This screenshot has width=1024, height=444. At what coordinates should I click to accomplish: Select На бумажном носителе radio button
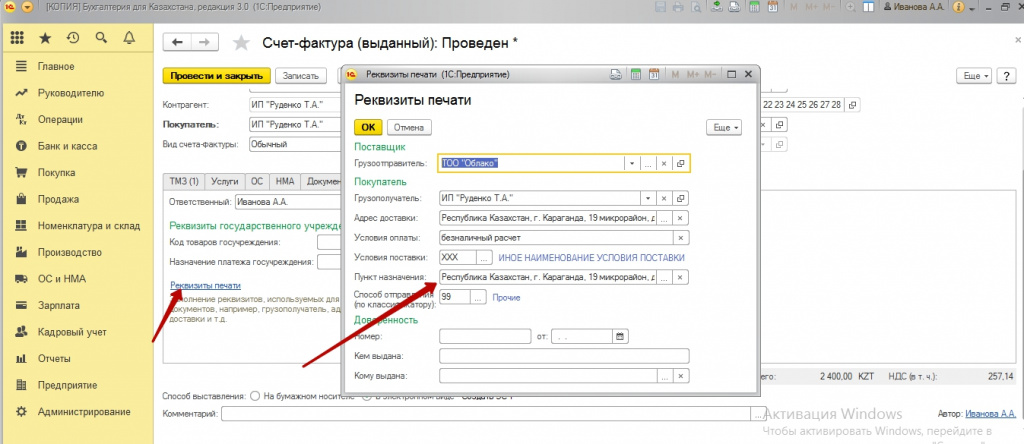(x=254, y=396)
